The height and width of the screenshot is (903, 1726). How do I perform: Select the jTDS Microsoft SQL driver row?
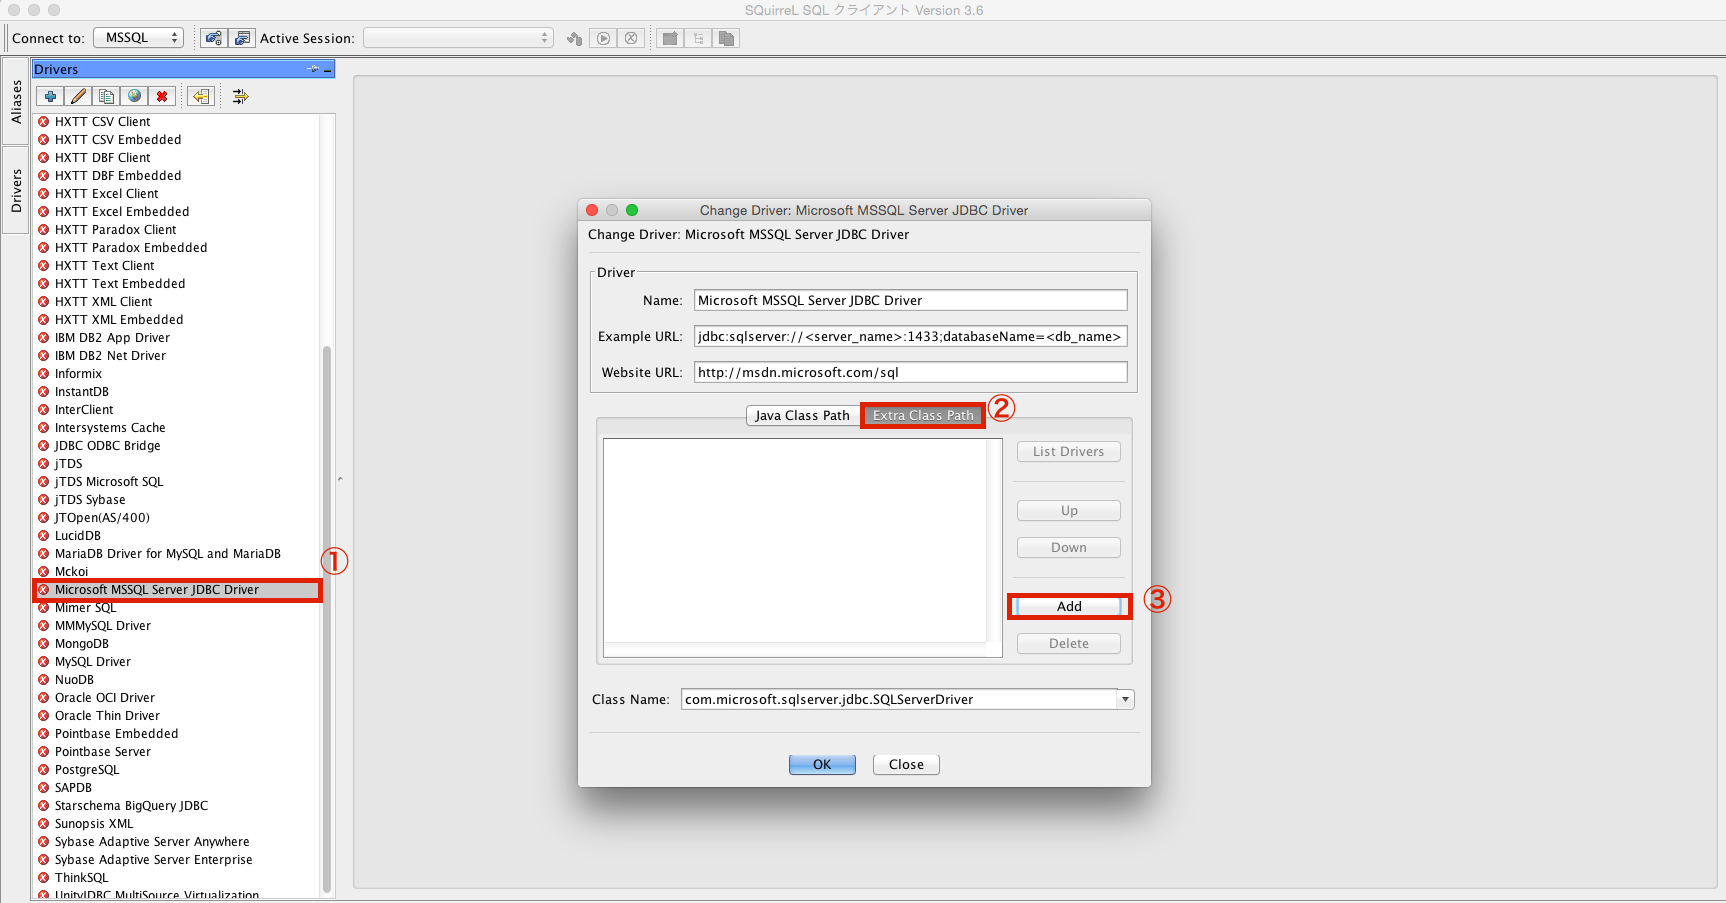[x=178, y=481]
